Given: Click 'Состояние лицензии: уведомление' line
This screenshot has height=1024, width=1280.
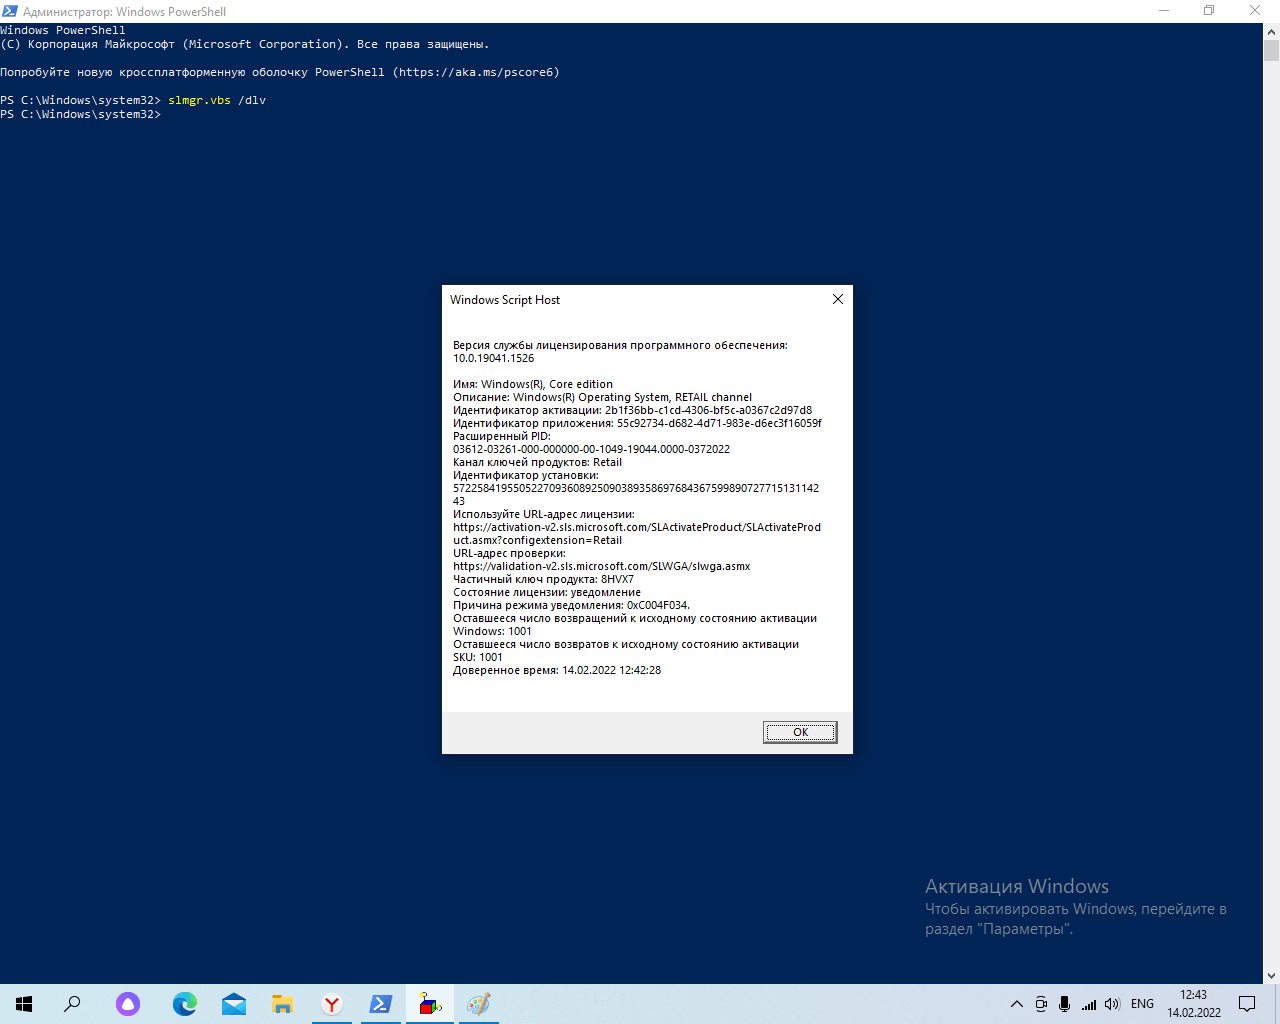Looking at the screenshot, I should [x=547, y=592].
